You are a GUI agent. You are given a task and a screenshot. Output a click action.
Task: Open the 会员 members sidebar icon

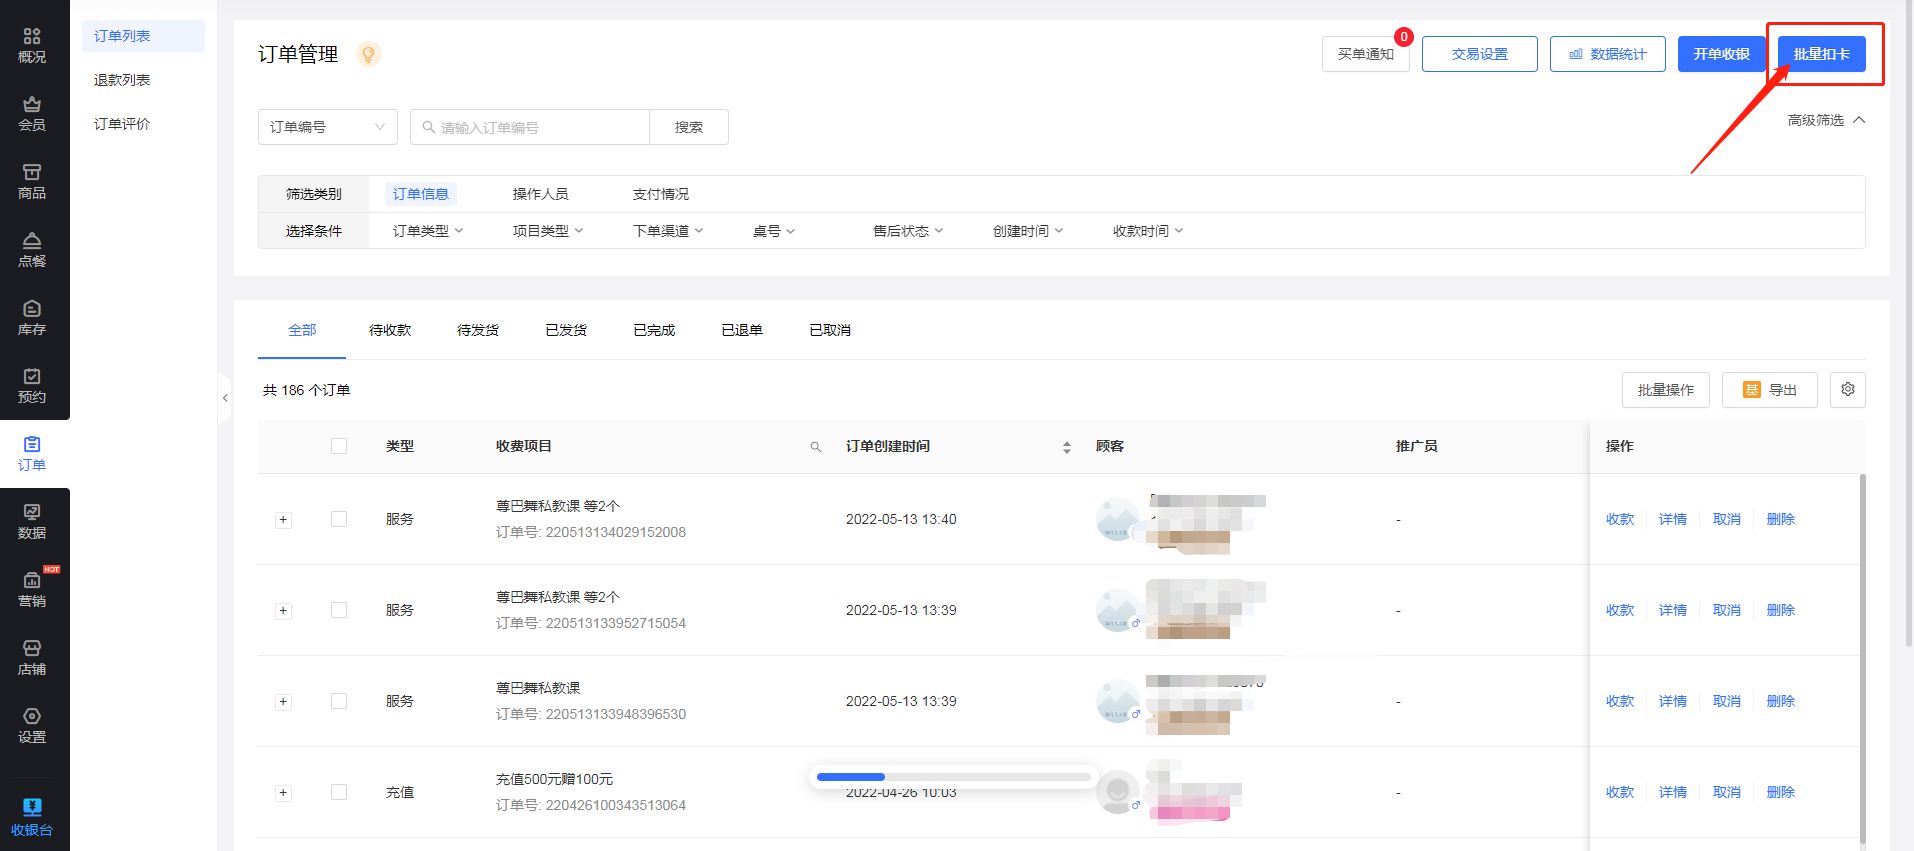pyautogui.click(x=32, y=114)
